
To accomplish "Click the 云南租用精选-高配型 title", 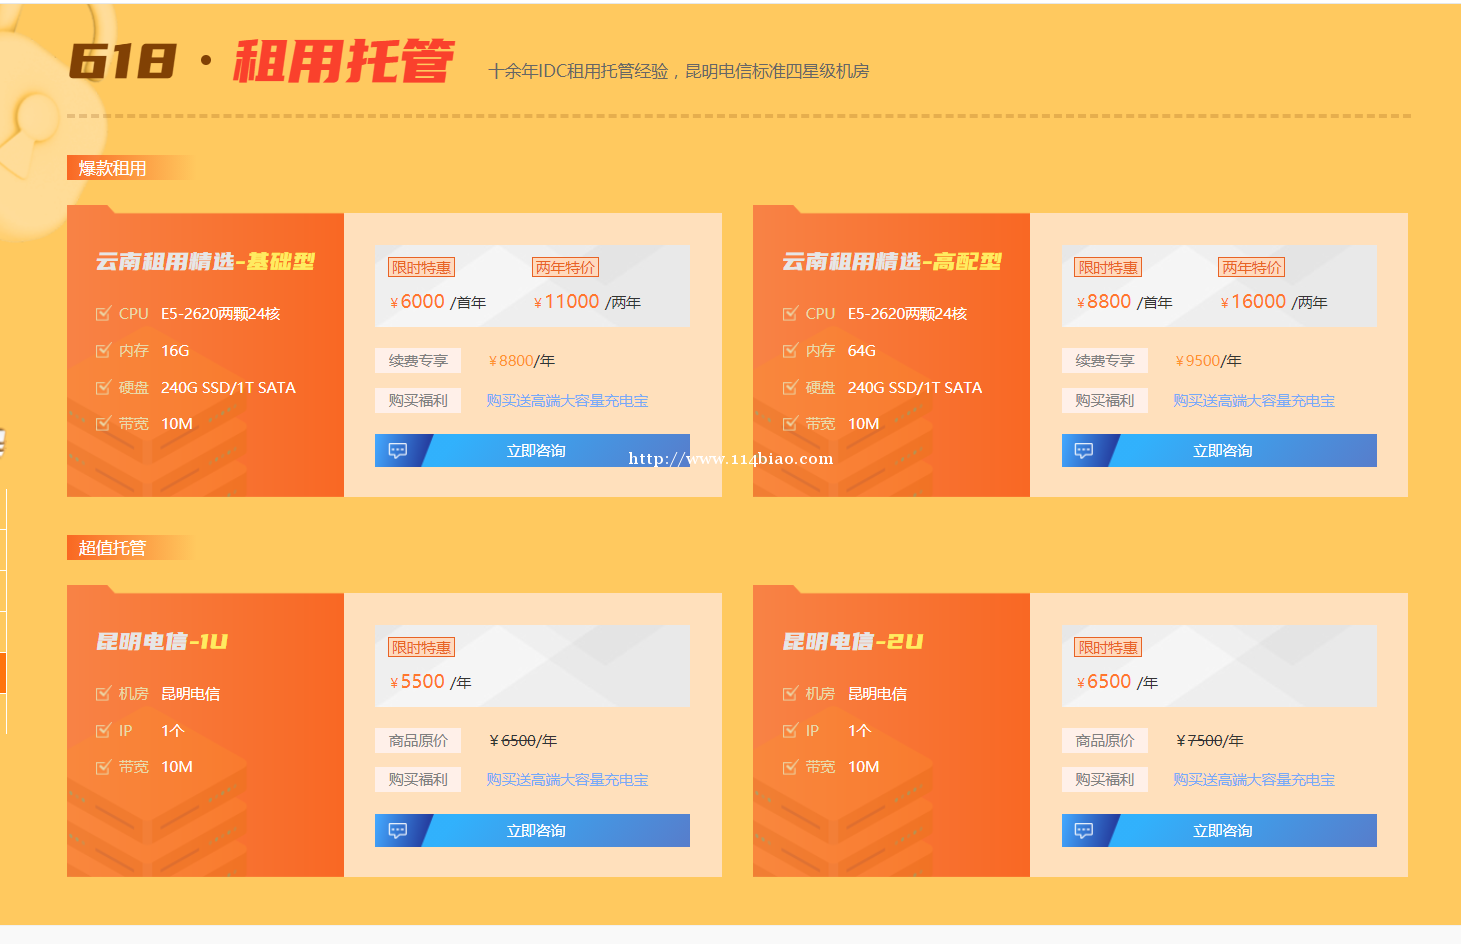I will (x=892, y=262).
